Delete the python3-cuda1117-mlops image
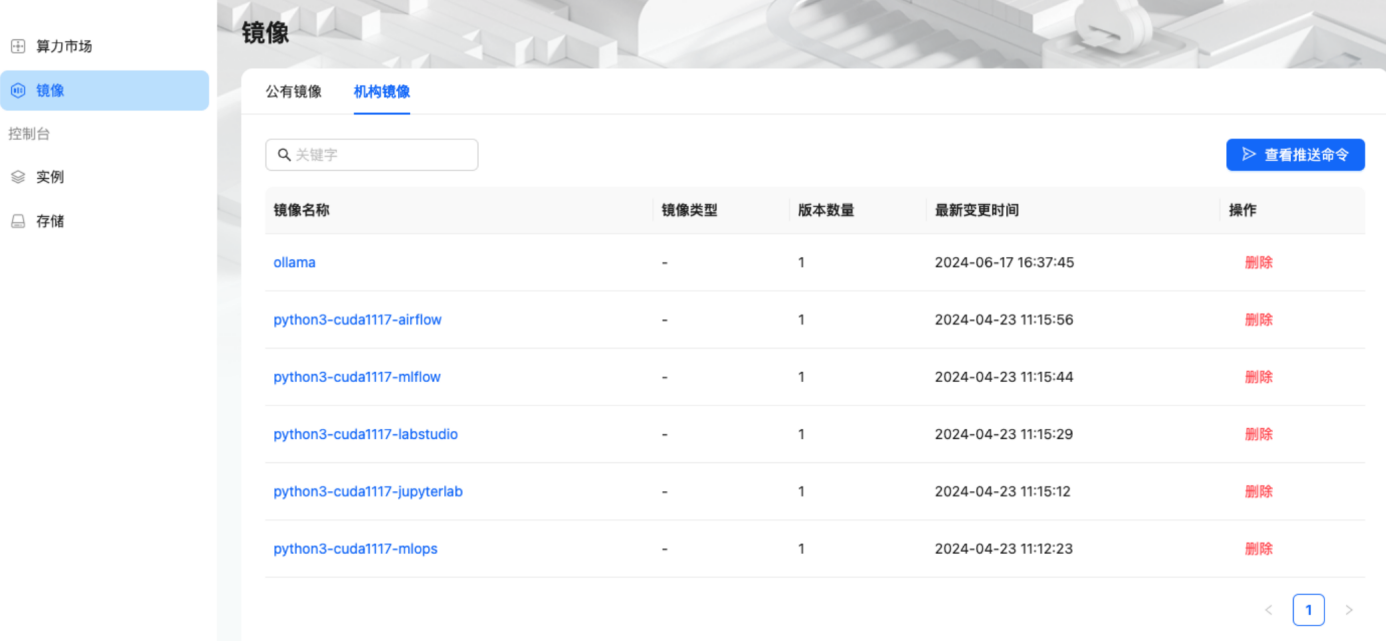 tap(1258, 549)
